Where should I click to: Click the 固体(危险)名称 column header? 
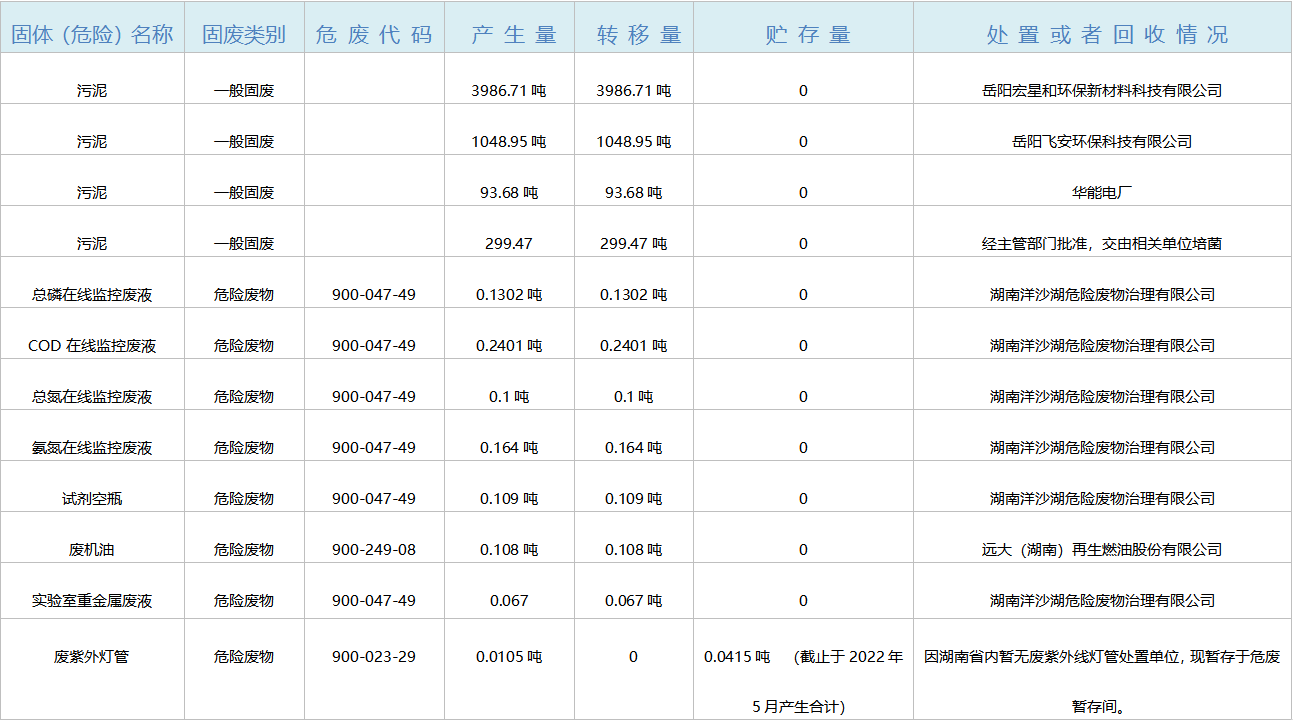point(92,34)
